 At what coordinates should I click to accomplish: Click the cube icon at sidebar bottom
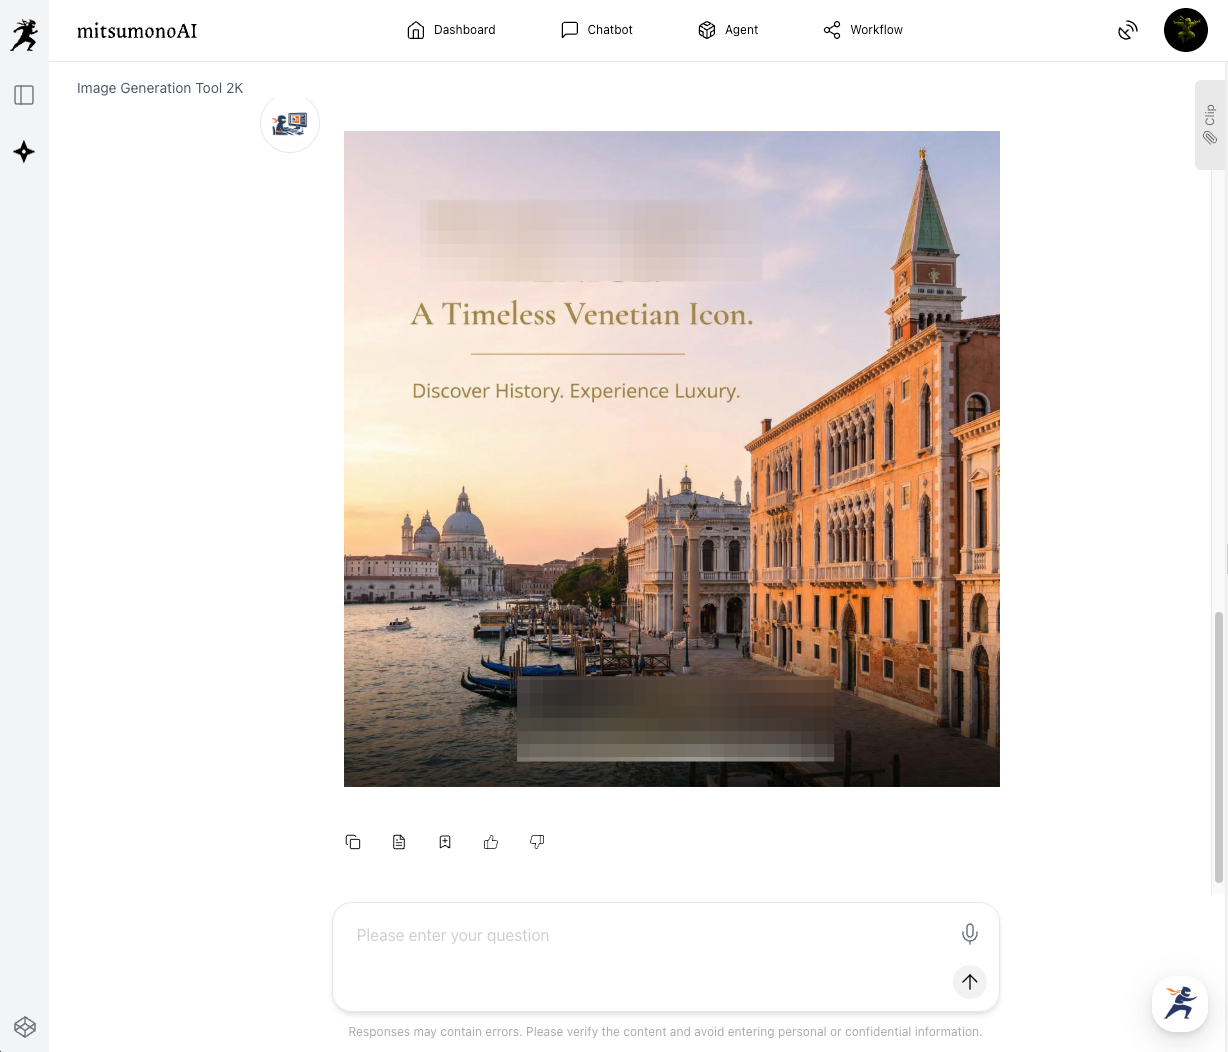pos(25,1027)
